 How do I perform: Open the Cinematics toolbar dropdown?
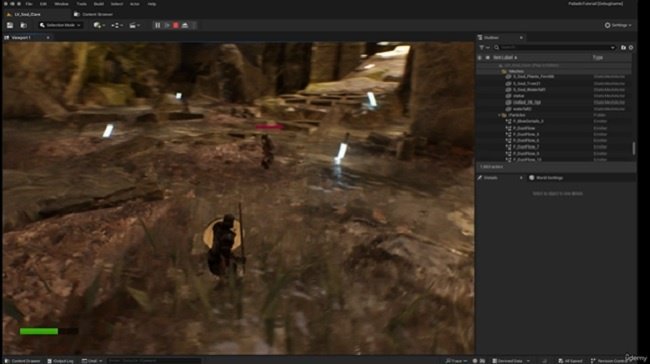[134, 25]
